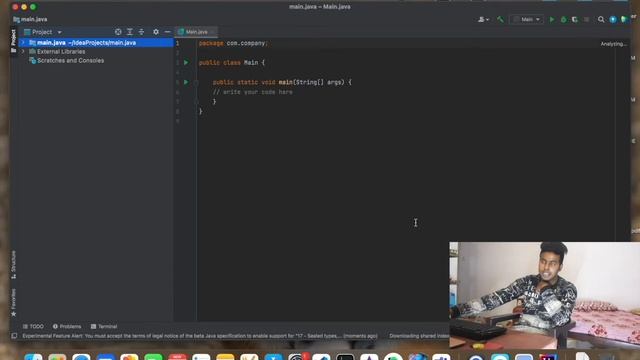Open the Problems tool window tab
The height and width of the screenshot is (360, 640).
(67, 327)
